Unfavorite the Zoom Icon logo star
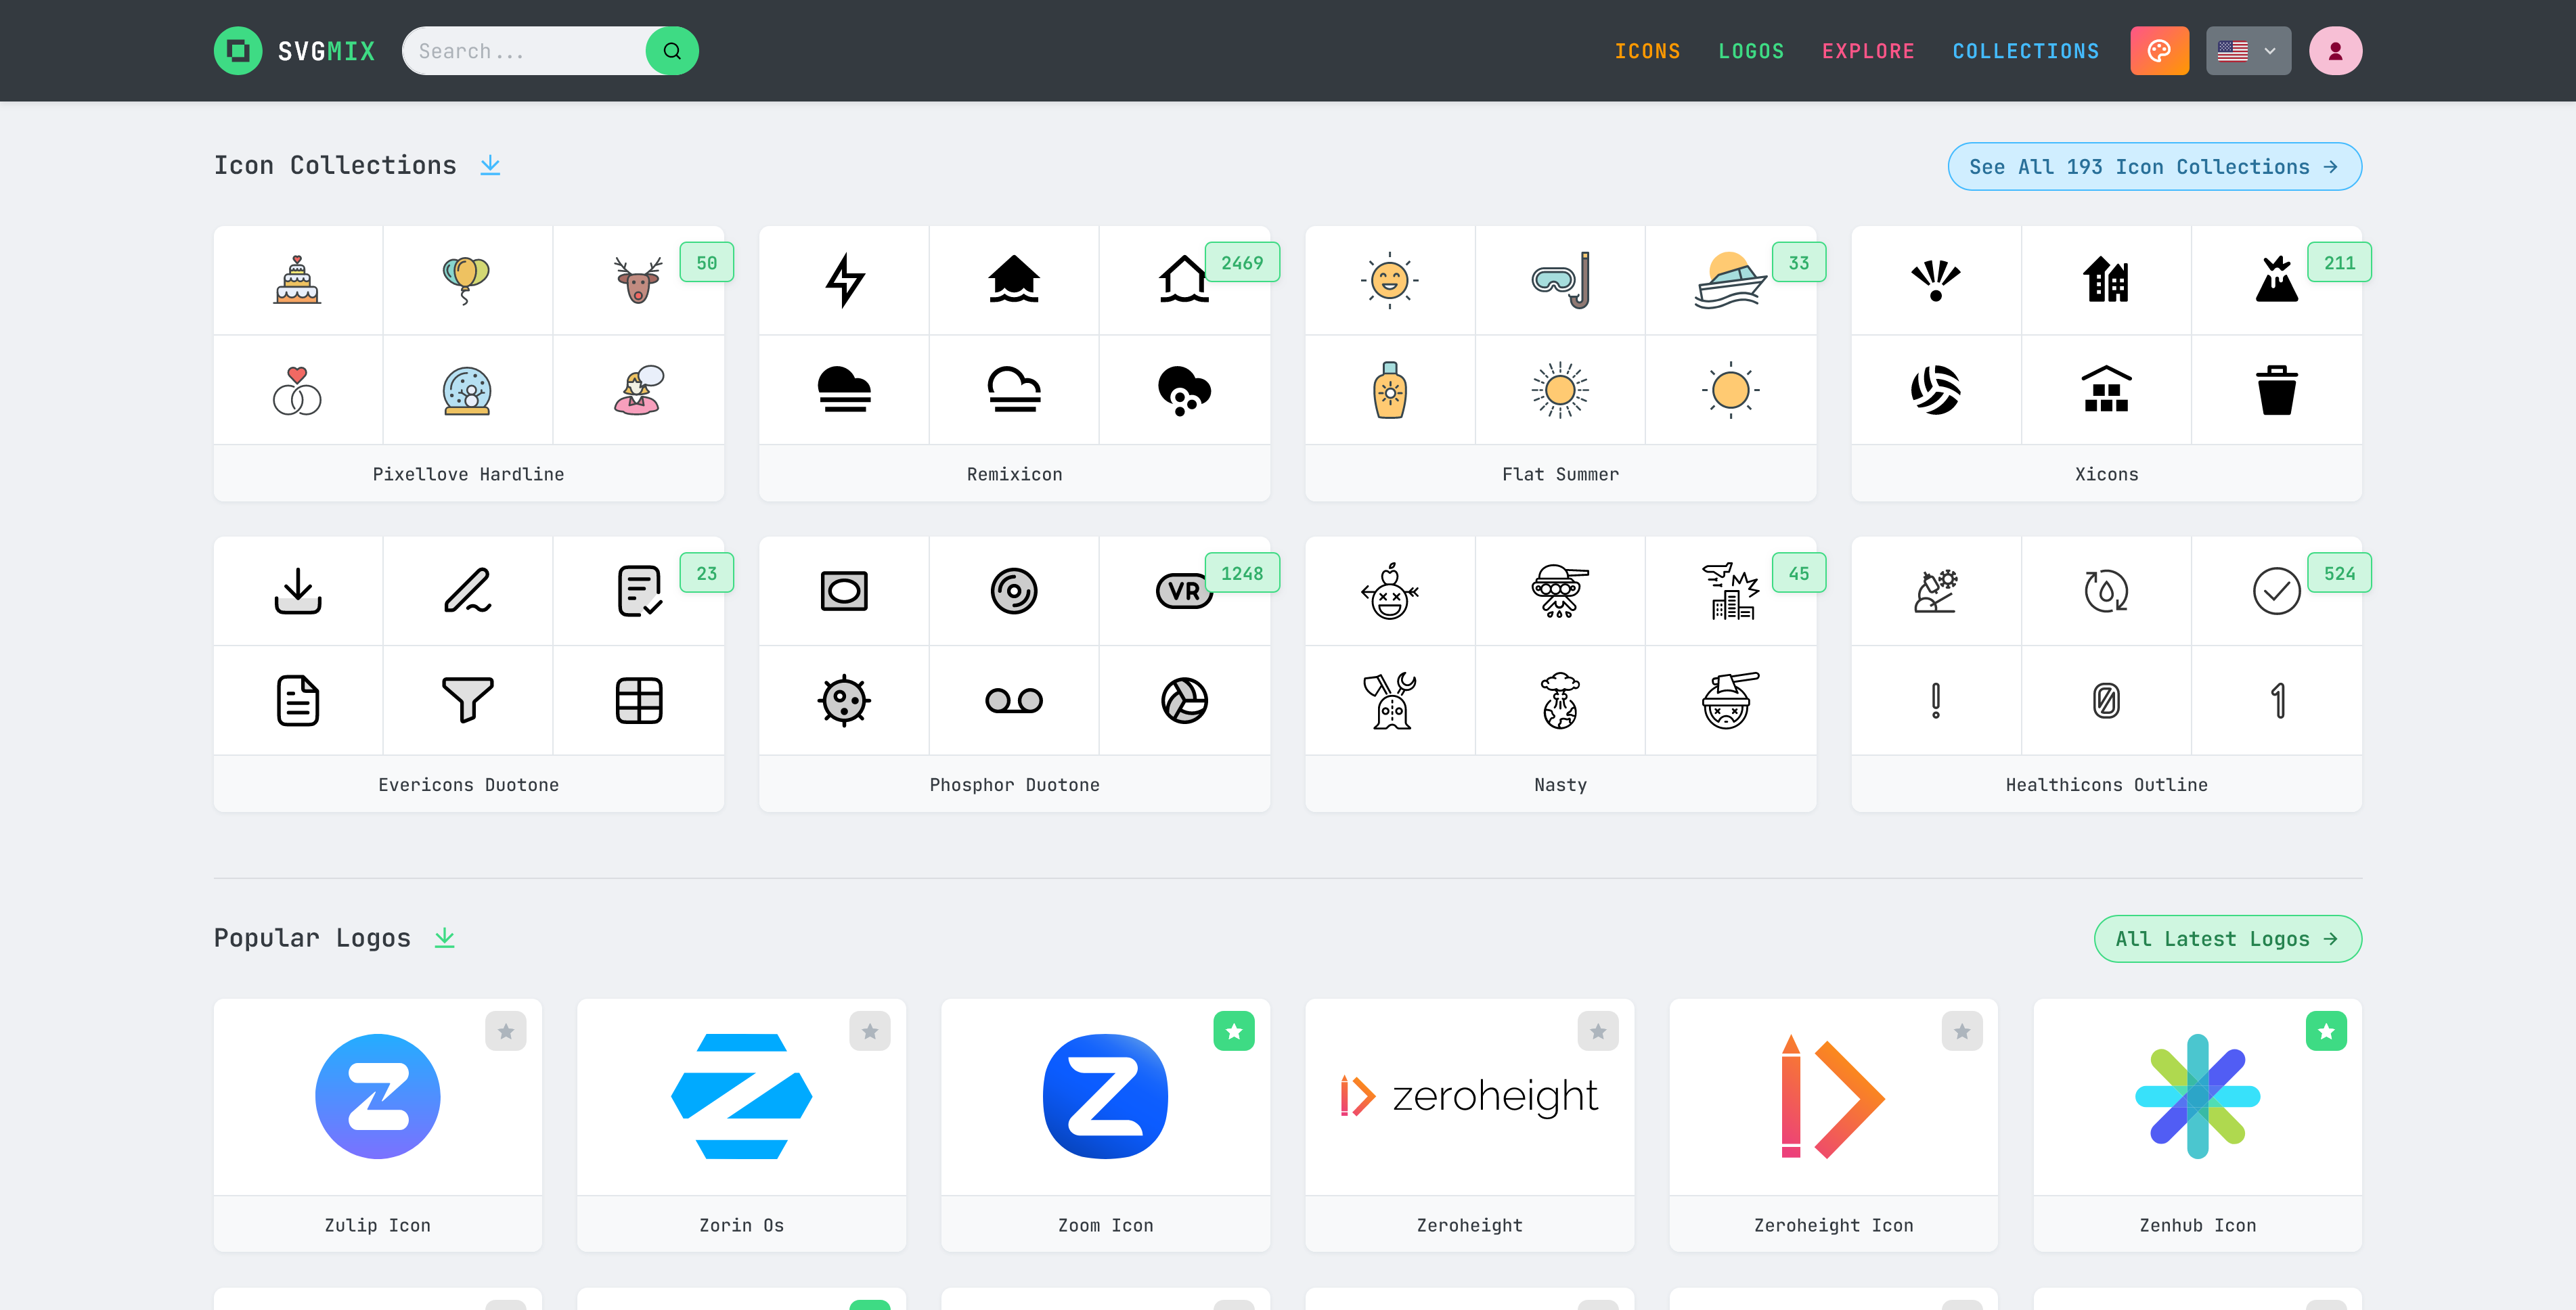The image size is (2576, 1310). point(1234,1031)
